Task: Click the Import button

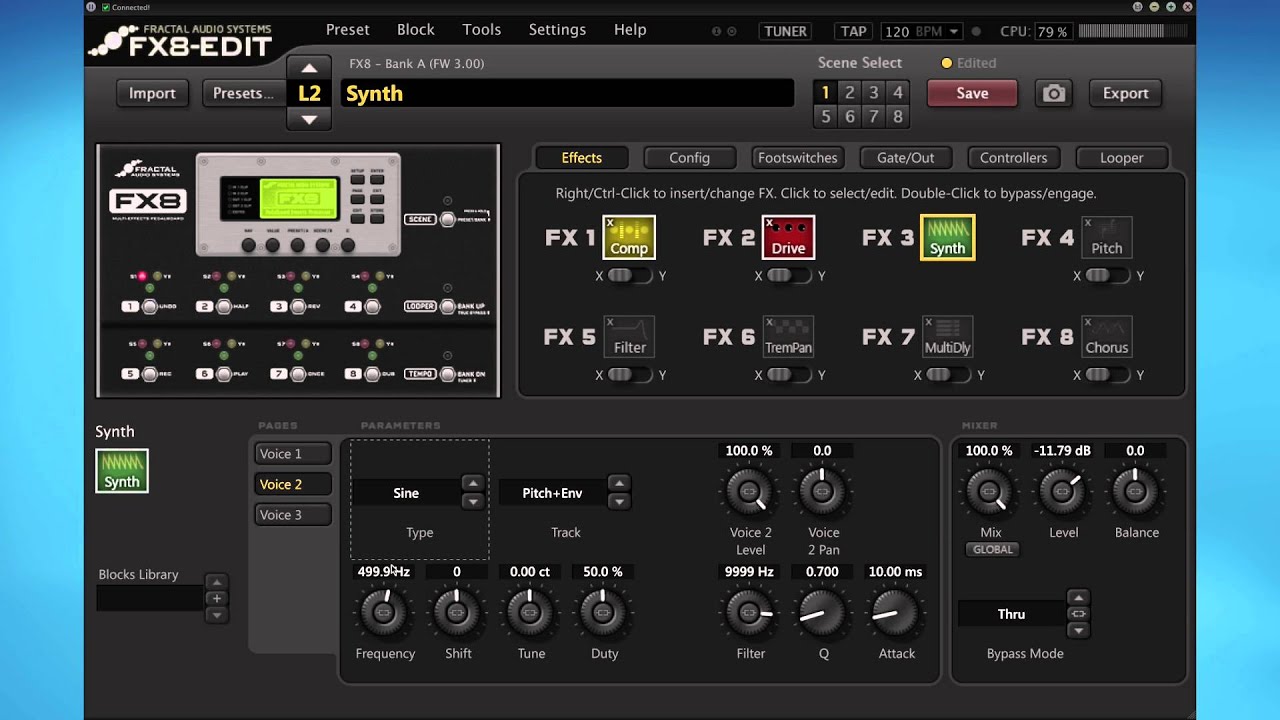Action: coord(152,93)
